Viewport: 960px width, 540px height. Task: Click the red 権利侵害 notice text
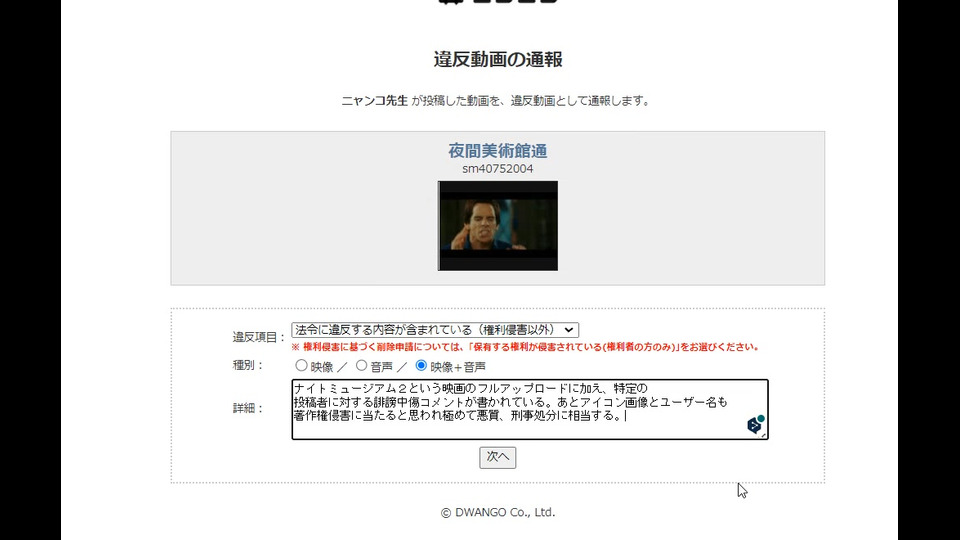click(x=527, y=347)
